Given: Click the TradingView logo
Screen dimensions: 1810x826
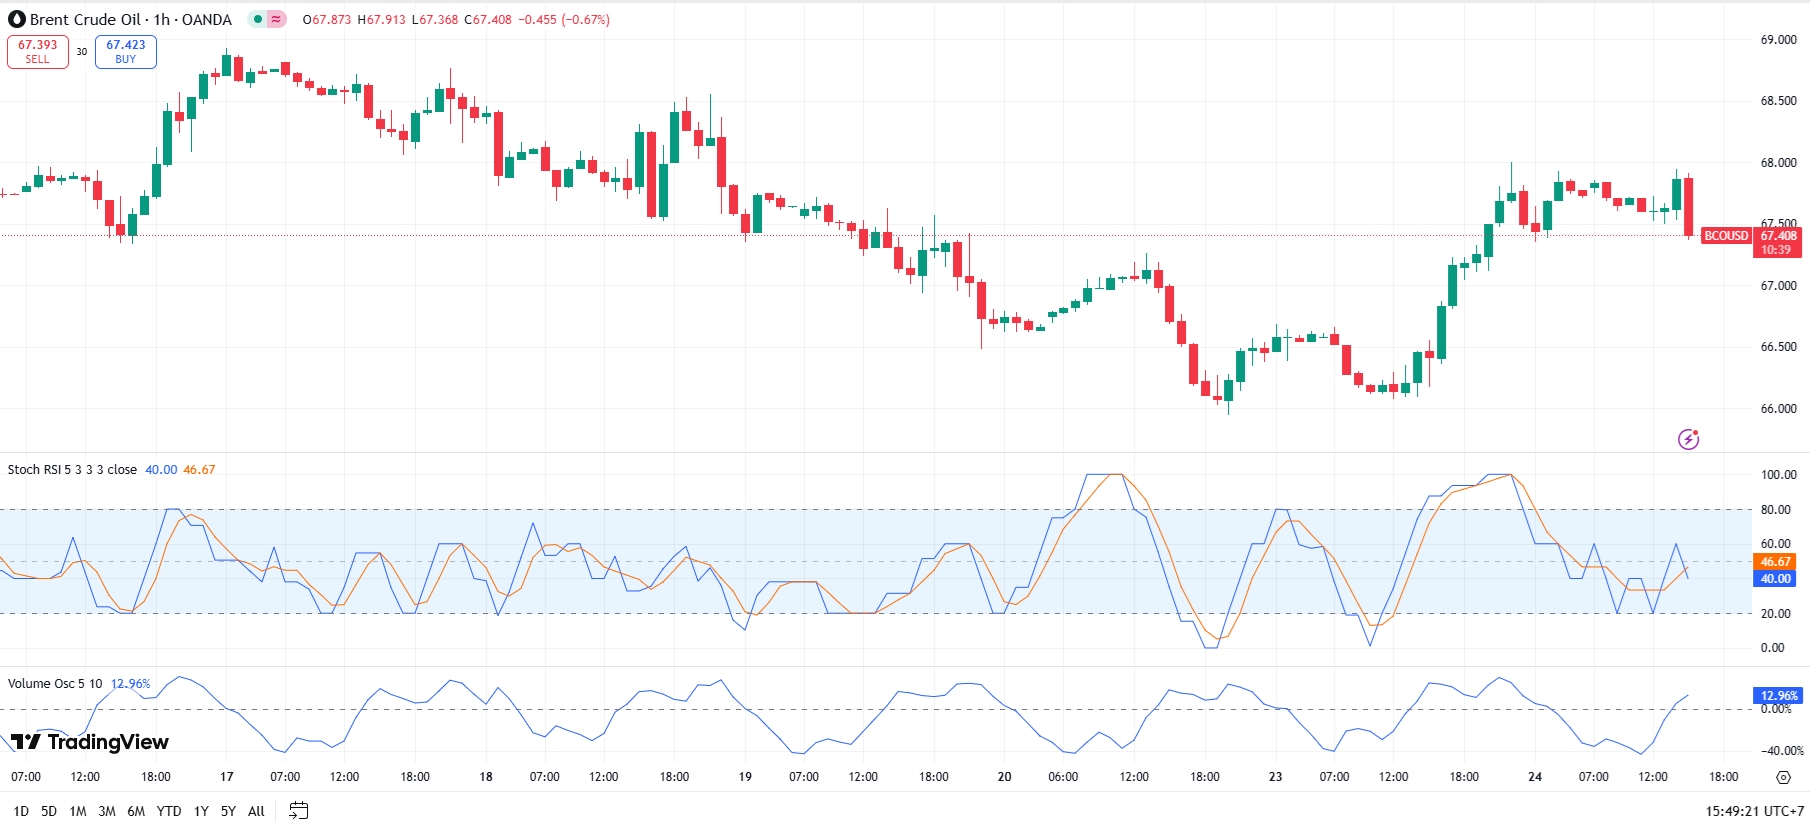Looking at the screenshot, I should tap(90, 742).
